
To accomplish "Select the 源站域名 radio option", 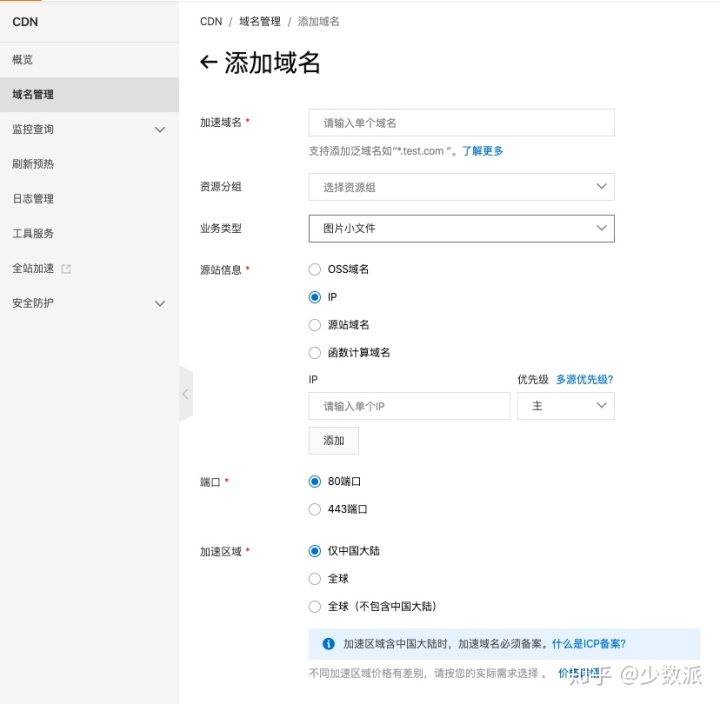I will pos(315,325).
